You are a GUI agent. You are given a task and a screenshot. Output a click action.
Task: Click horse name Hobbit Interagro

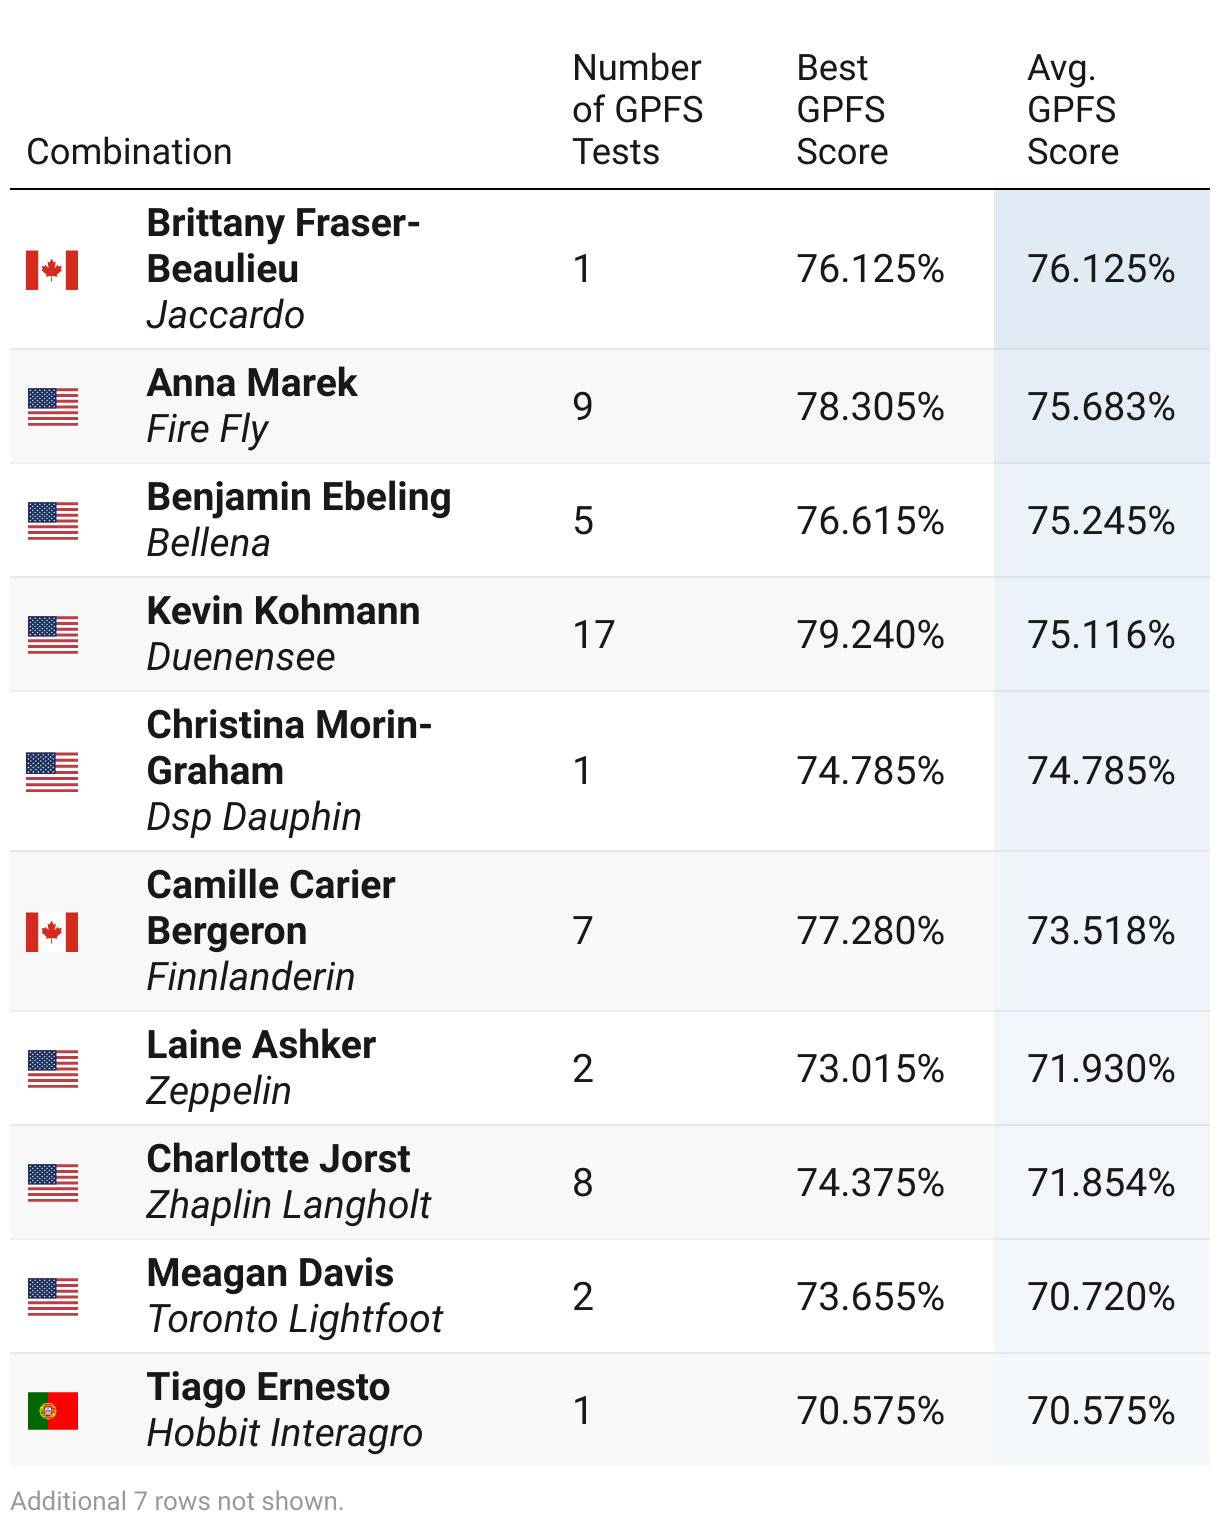(284, 1433)
